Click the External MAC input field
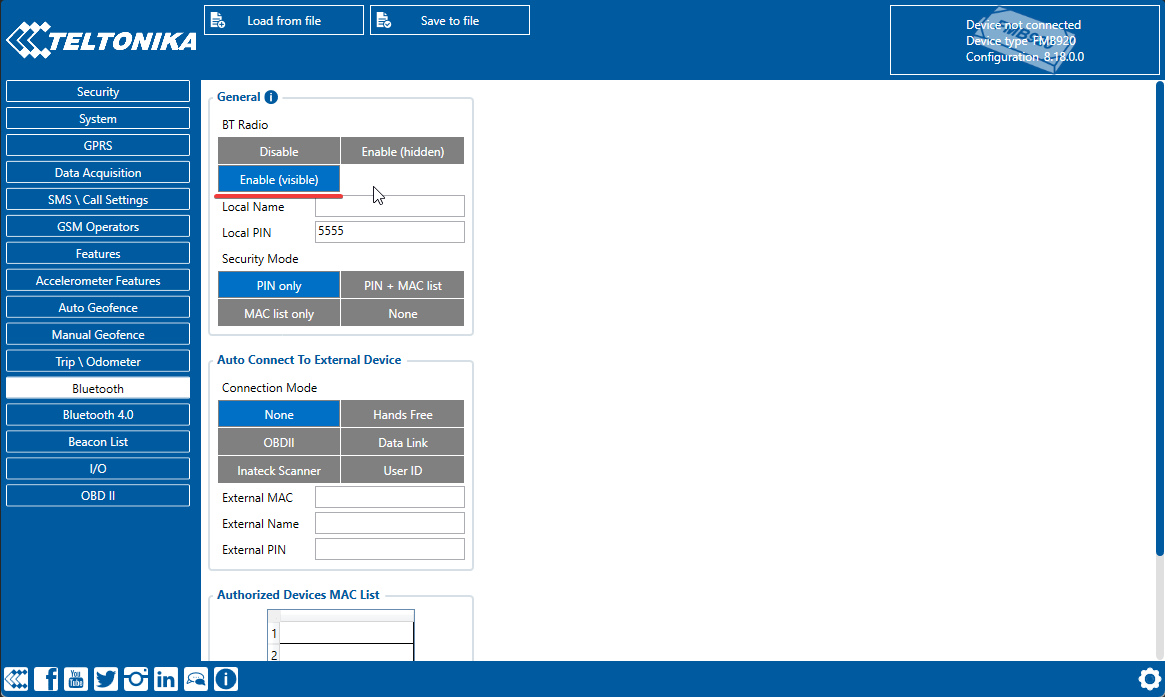 click(389, 497)
